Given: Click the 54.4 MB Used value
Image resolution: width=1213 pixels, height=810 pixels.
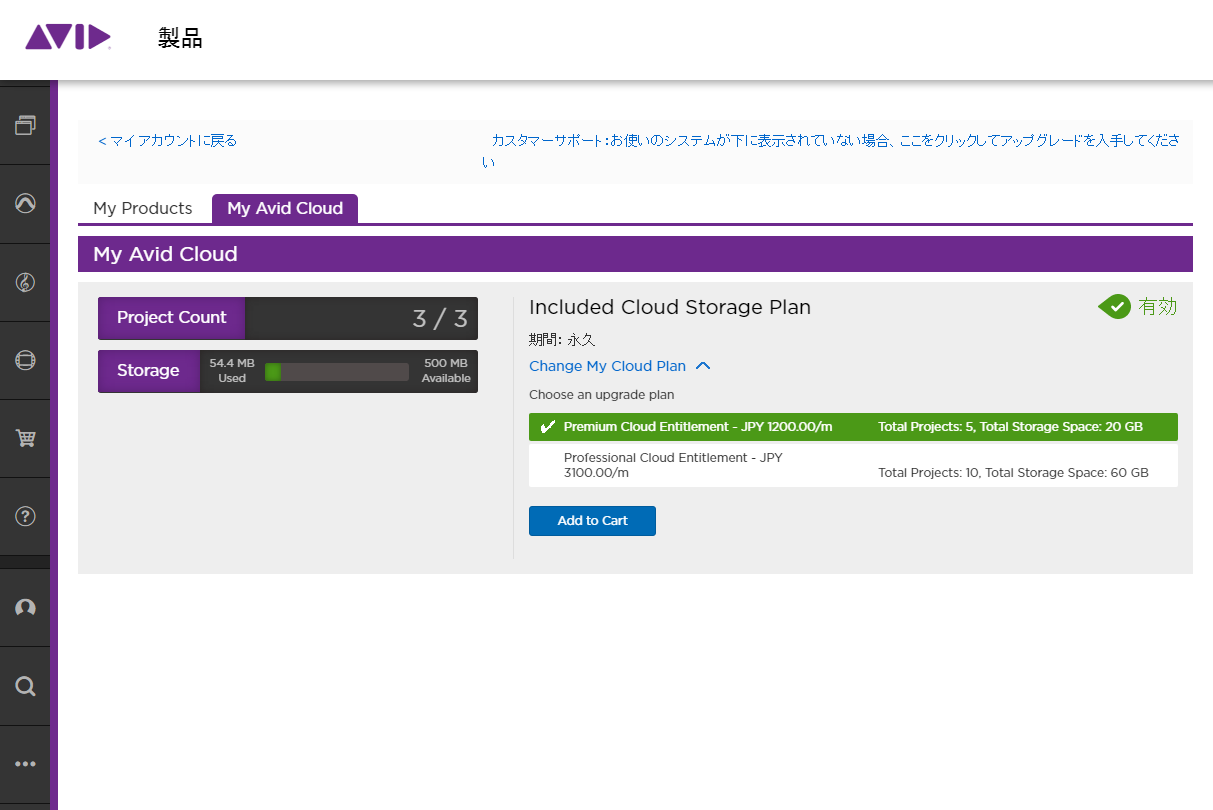Looking at the screenshot, I should click(232, 371).
